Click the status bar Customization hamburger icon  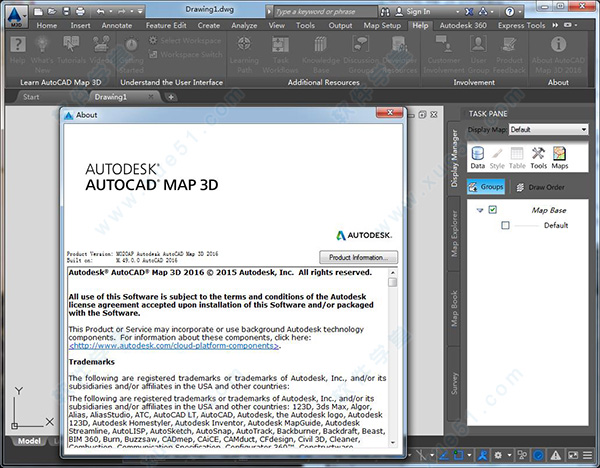click(x=587, y=455)
